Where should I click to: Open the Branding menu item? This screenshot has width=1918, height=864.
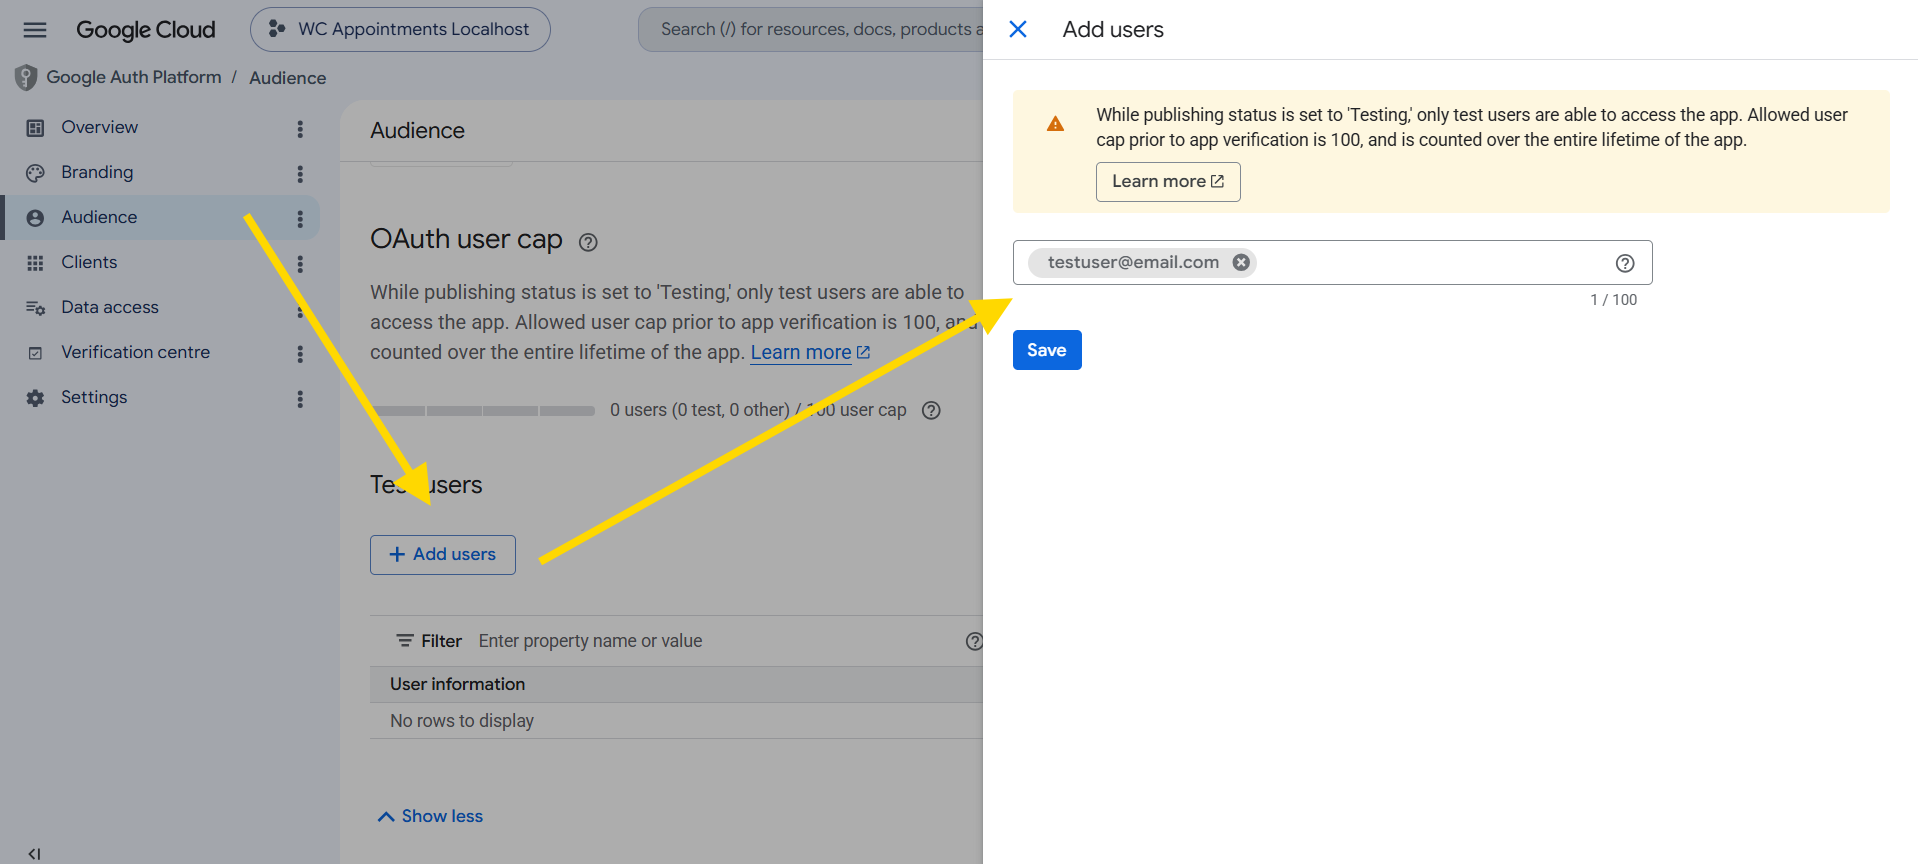pyautogui.click(x=97, y=172)
